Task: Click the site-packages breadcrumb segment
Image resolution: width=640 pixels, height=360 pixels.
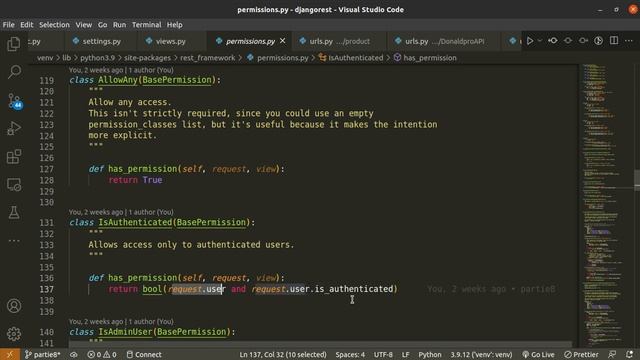Action: (147, 58)
